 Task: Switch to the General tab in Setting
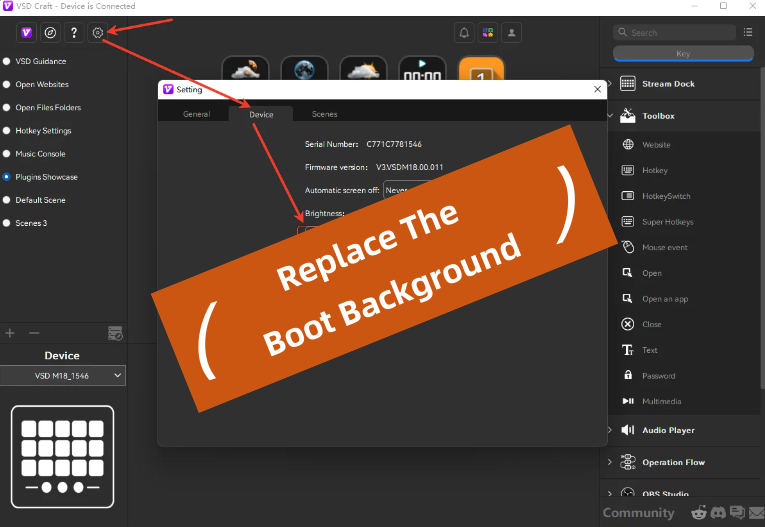pyautogui.click(x=196, y=115)
